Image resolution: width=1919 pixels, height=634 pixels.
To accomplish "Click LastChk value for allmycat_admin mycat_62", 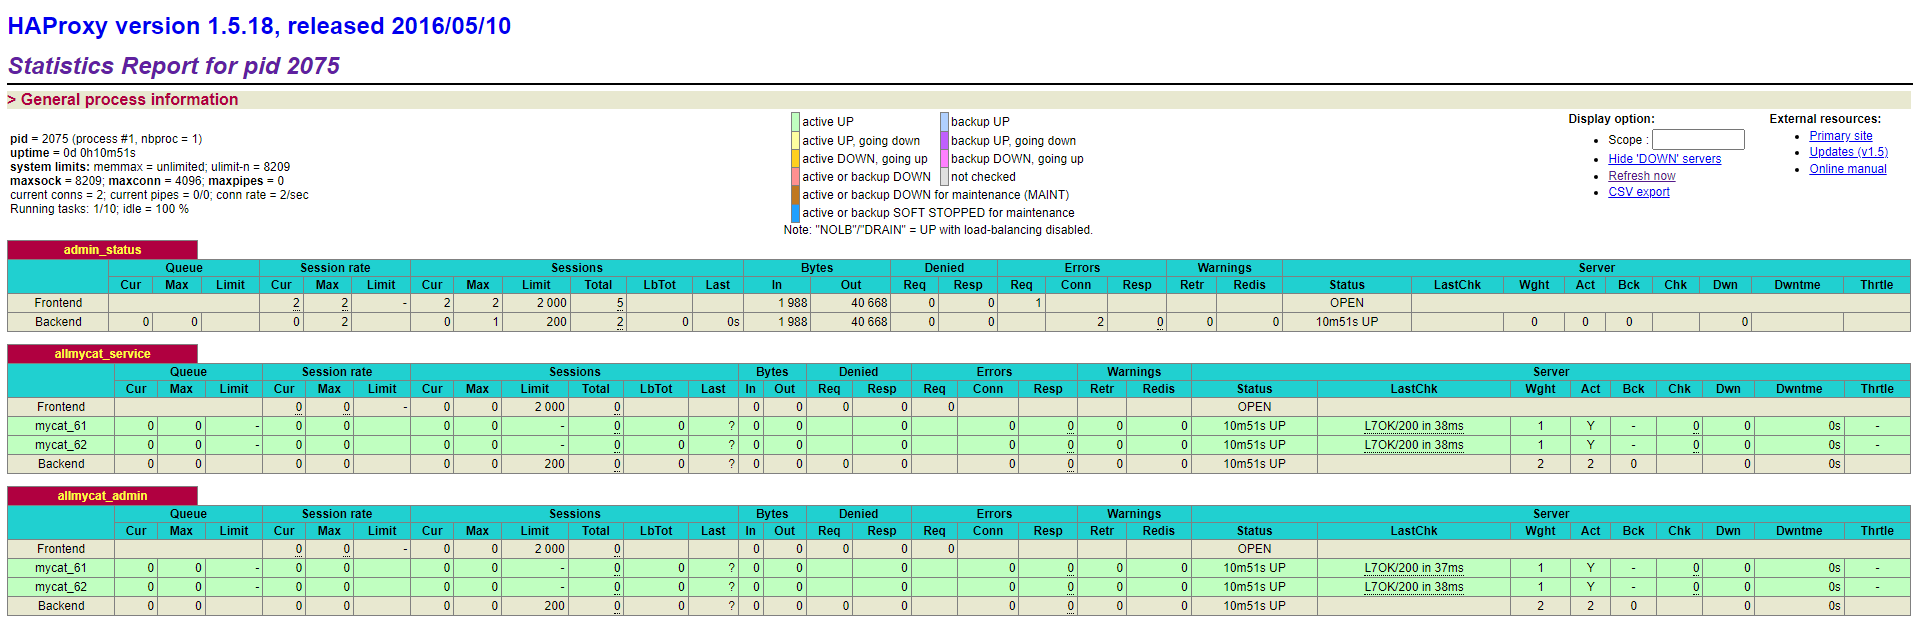I will coord(1413,587).
